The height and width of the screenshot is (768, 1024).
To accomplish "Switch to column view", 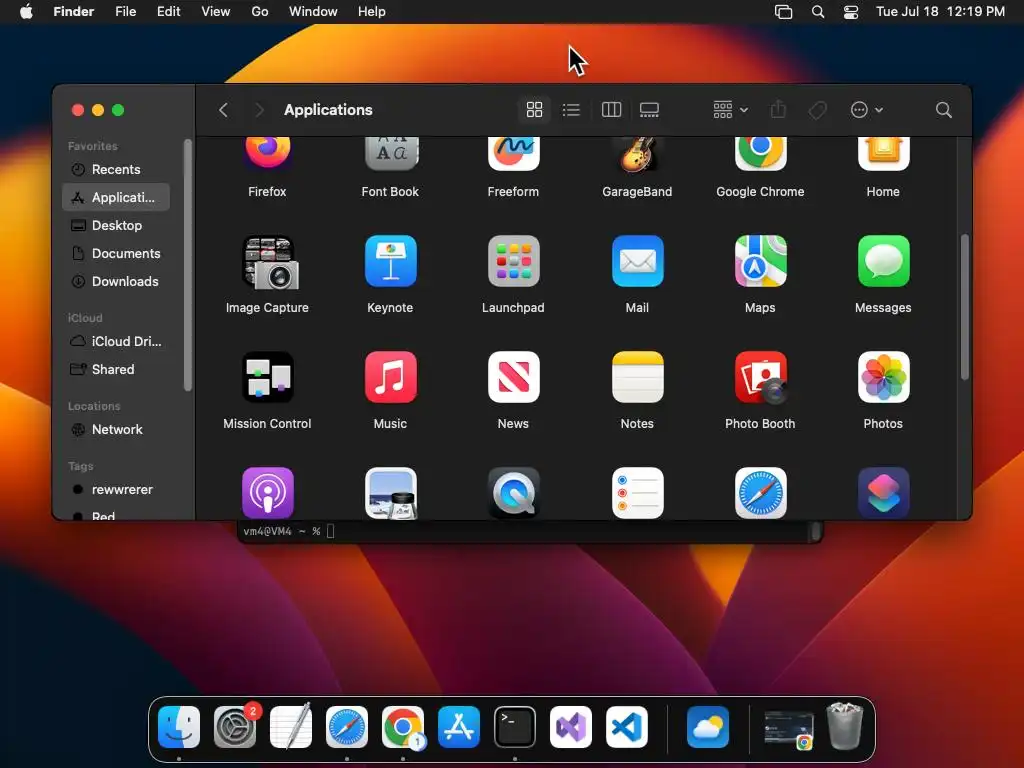I will (x=611, y=110).
